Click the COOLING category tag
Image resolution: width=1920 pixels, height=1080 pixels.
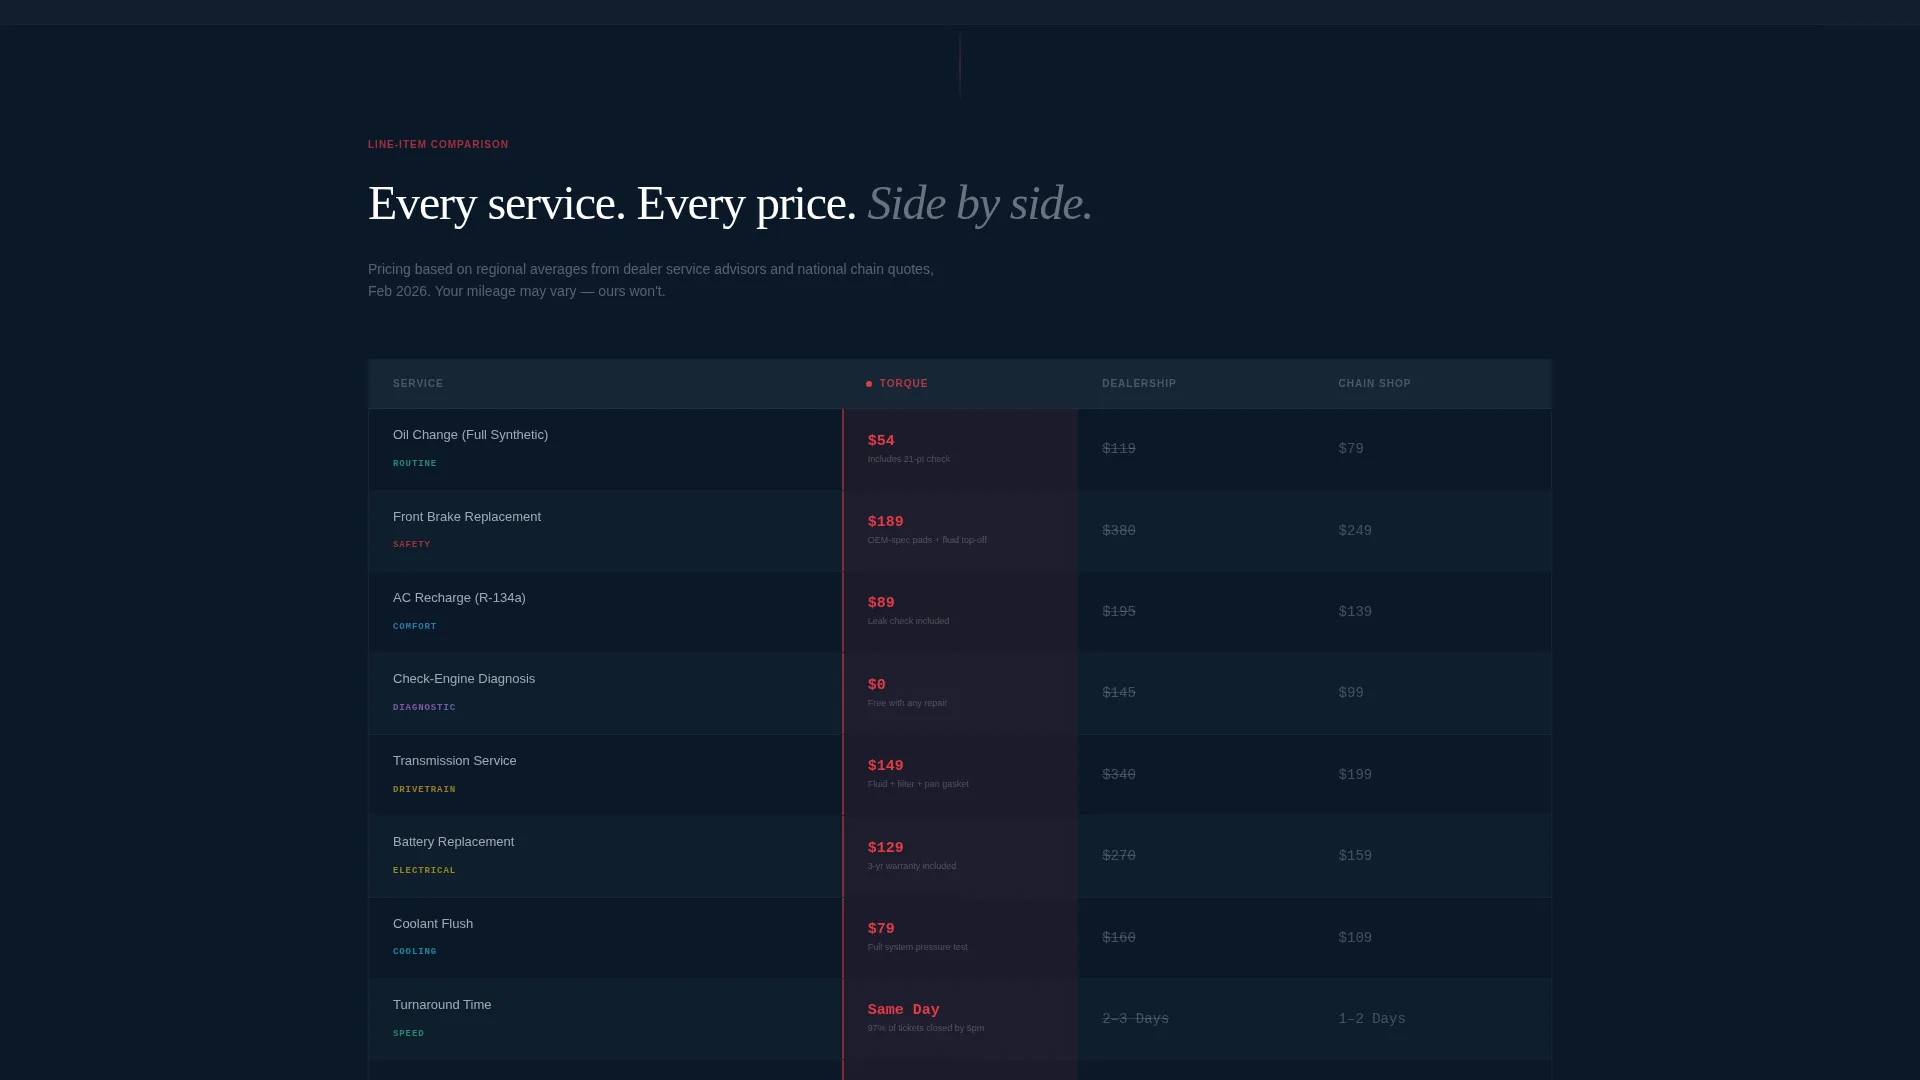coord(415,952)
